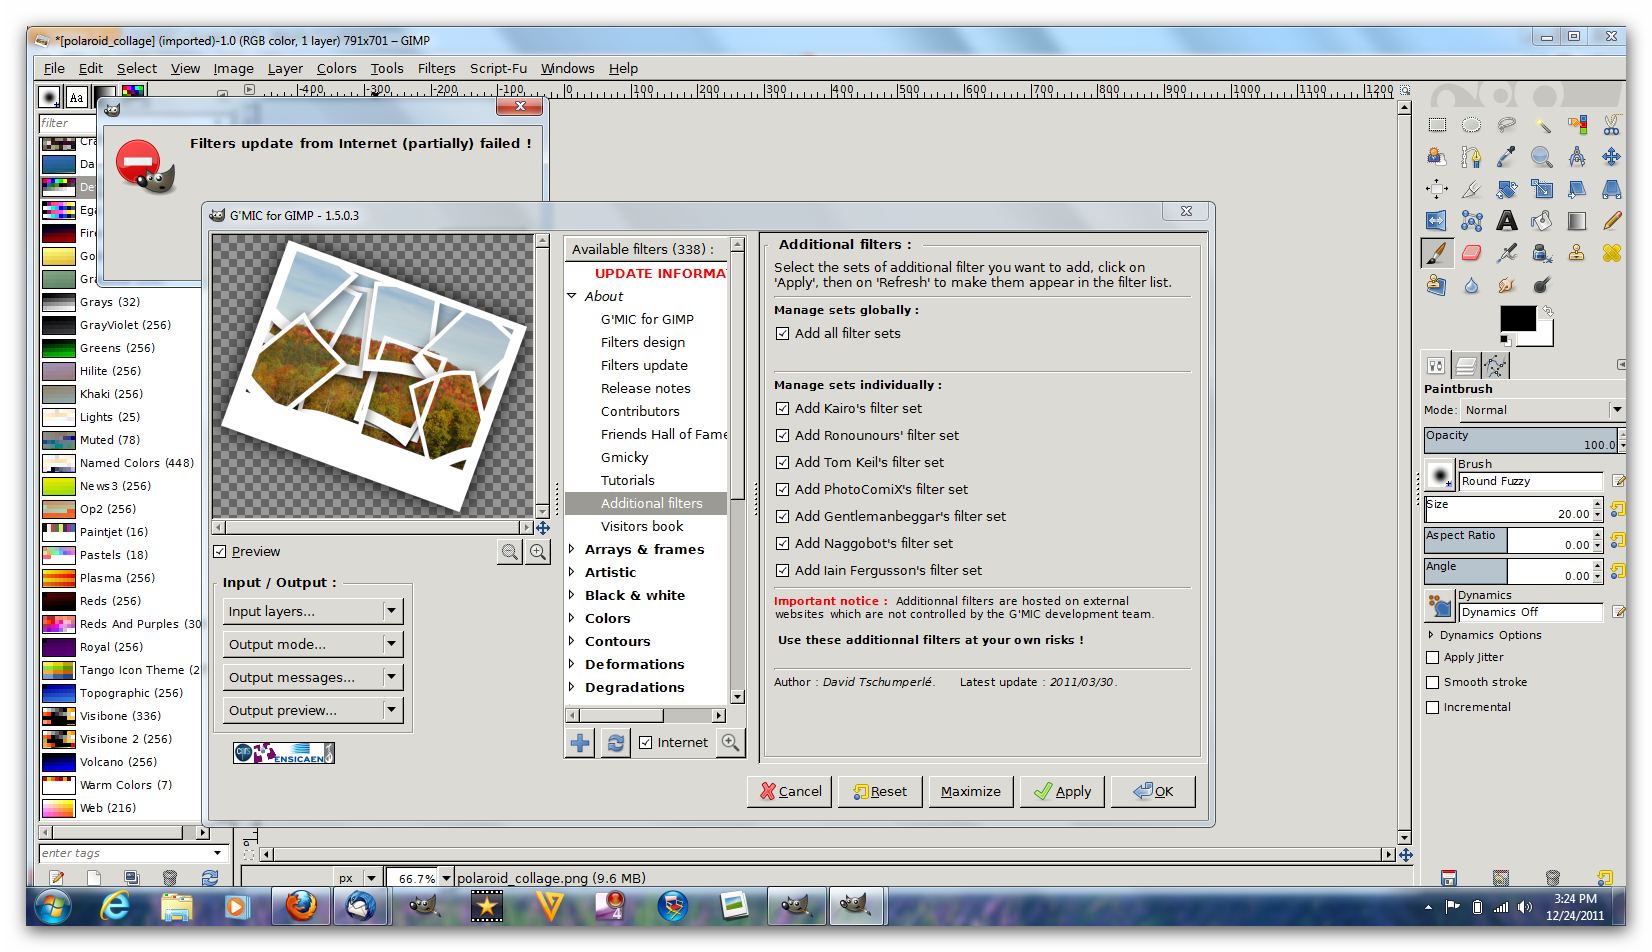
Task: Pick the Pencil tool
Action: (1611, 221)
